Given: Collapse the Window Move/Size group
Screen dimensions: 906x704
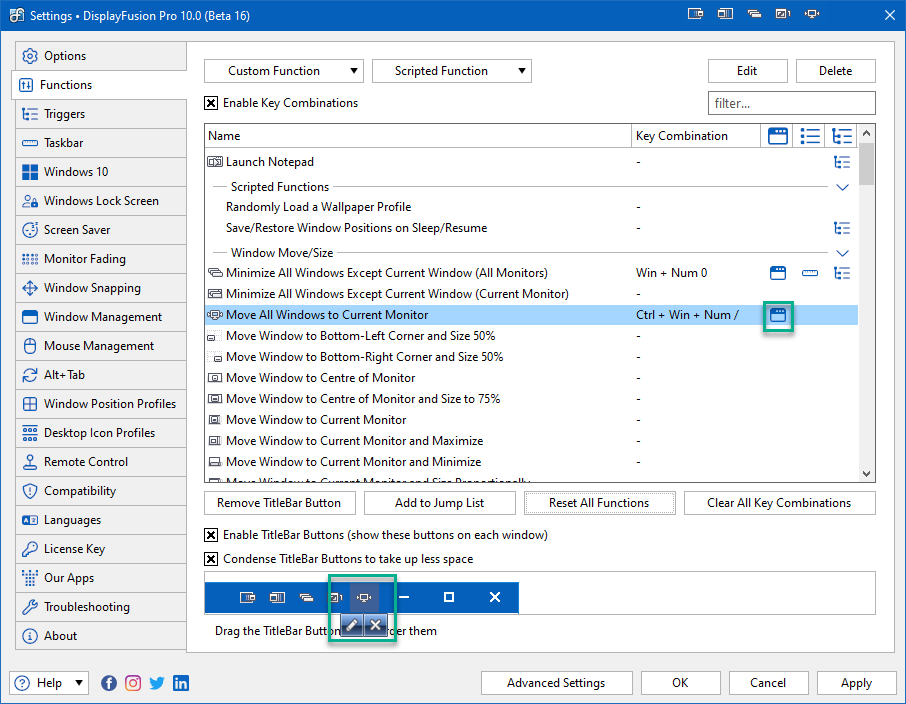Looking at the screenshot, I should tap(842, 253).
